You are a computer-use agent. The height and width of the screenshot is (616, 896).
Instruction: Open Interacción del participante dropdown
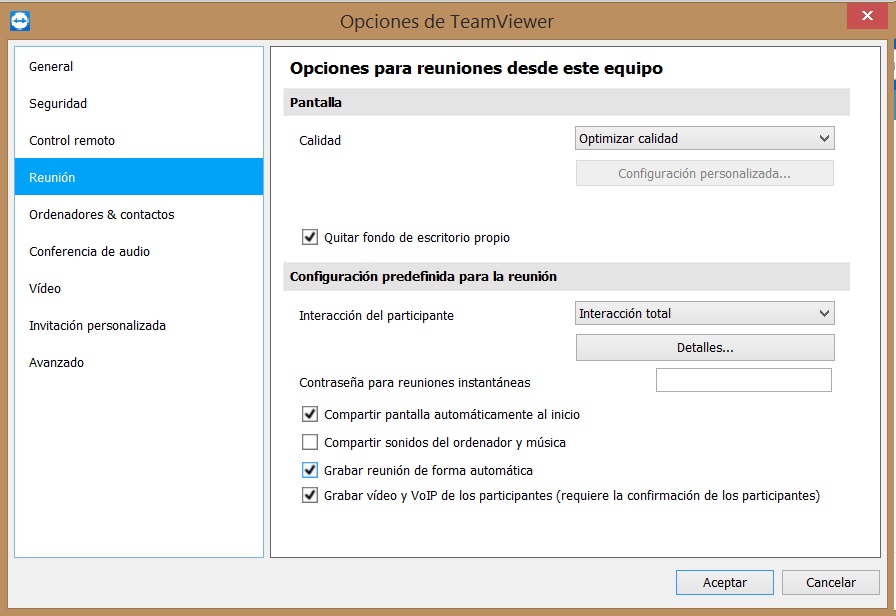point(705,314)
